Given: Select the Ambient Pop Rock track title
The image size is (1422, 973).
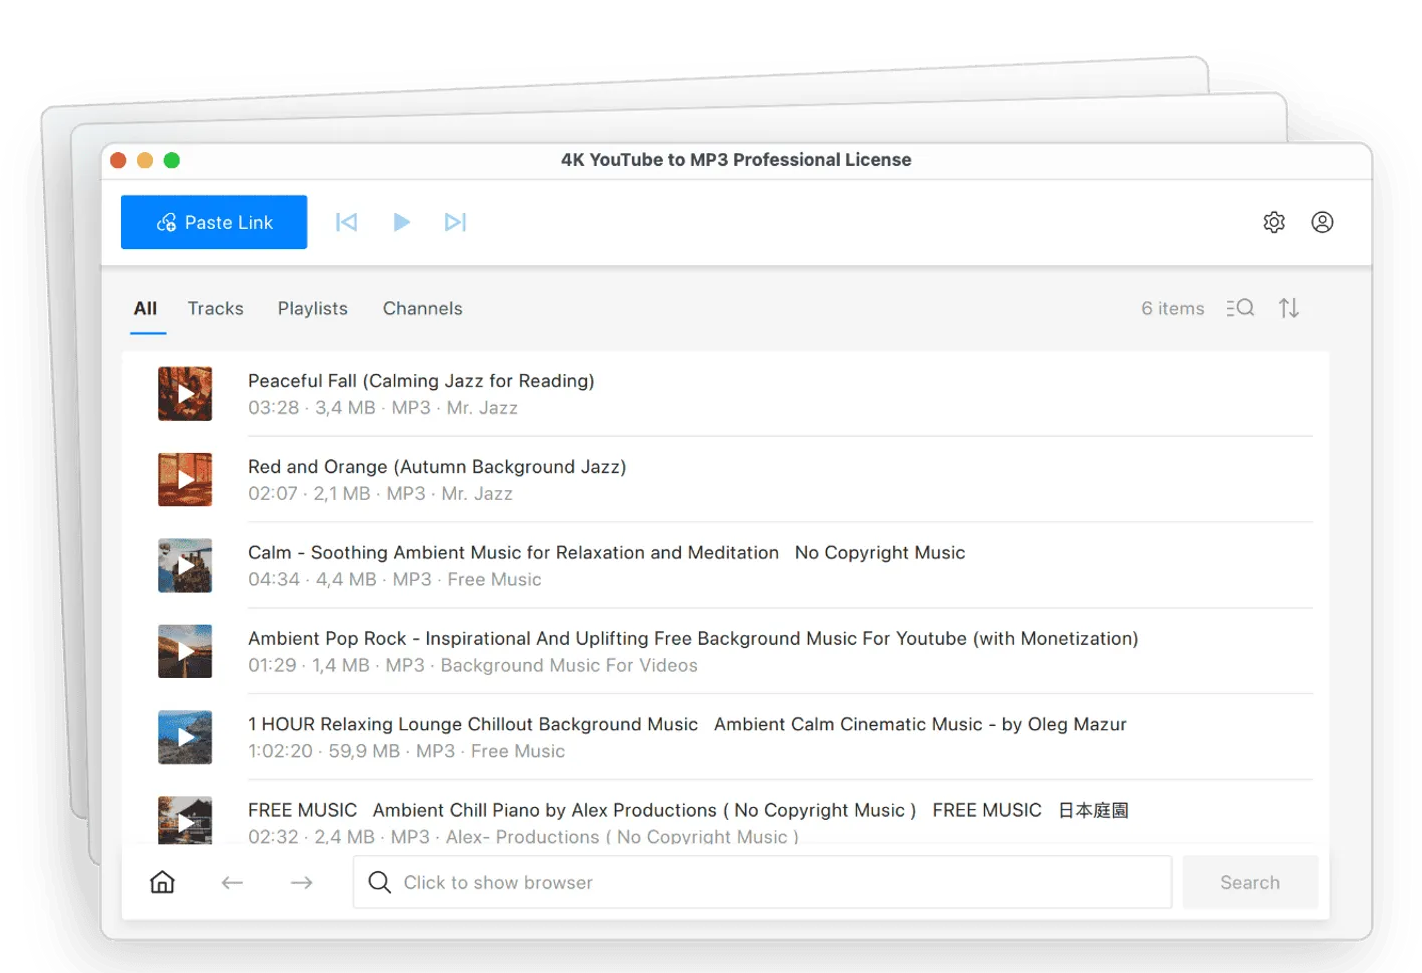Looking at the screenshot, I should point(693,638).
